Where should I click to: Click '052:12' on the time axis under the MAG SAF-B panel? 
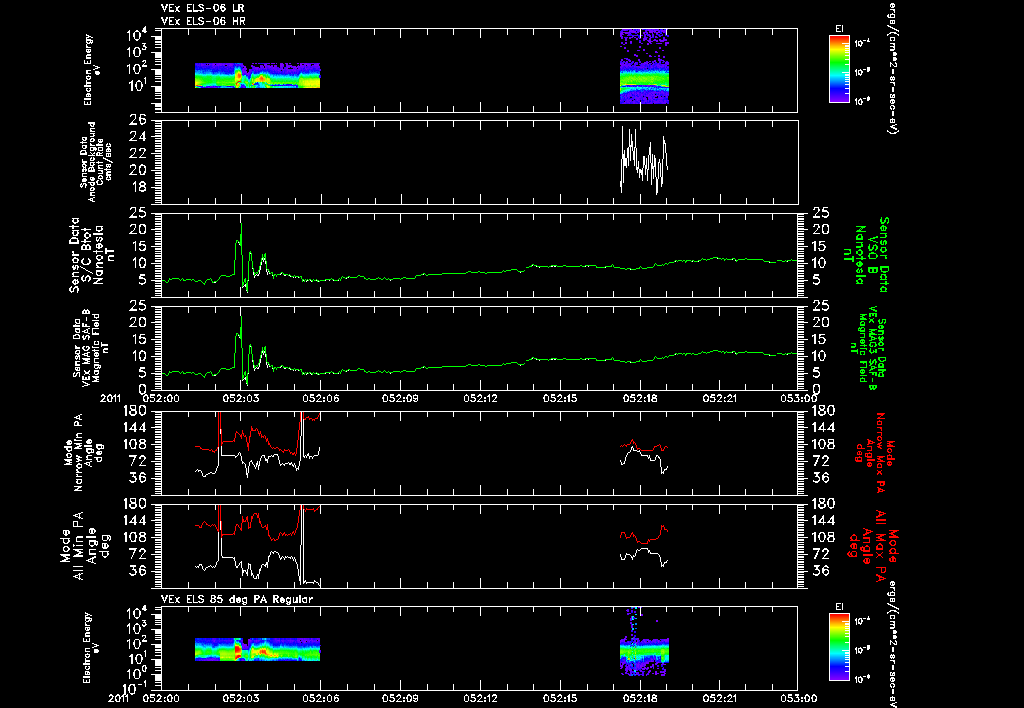pyautogui.click(x=481, y=398)
